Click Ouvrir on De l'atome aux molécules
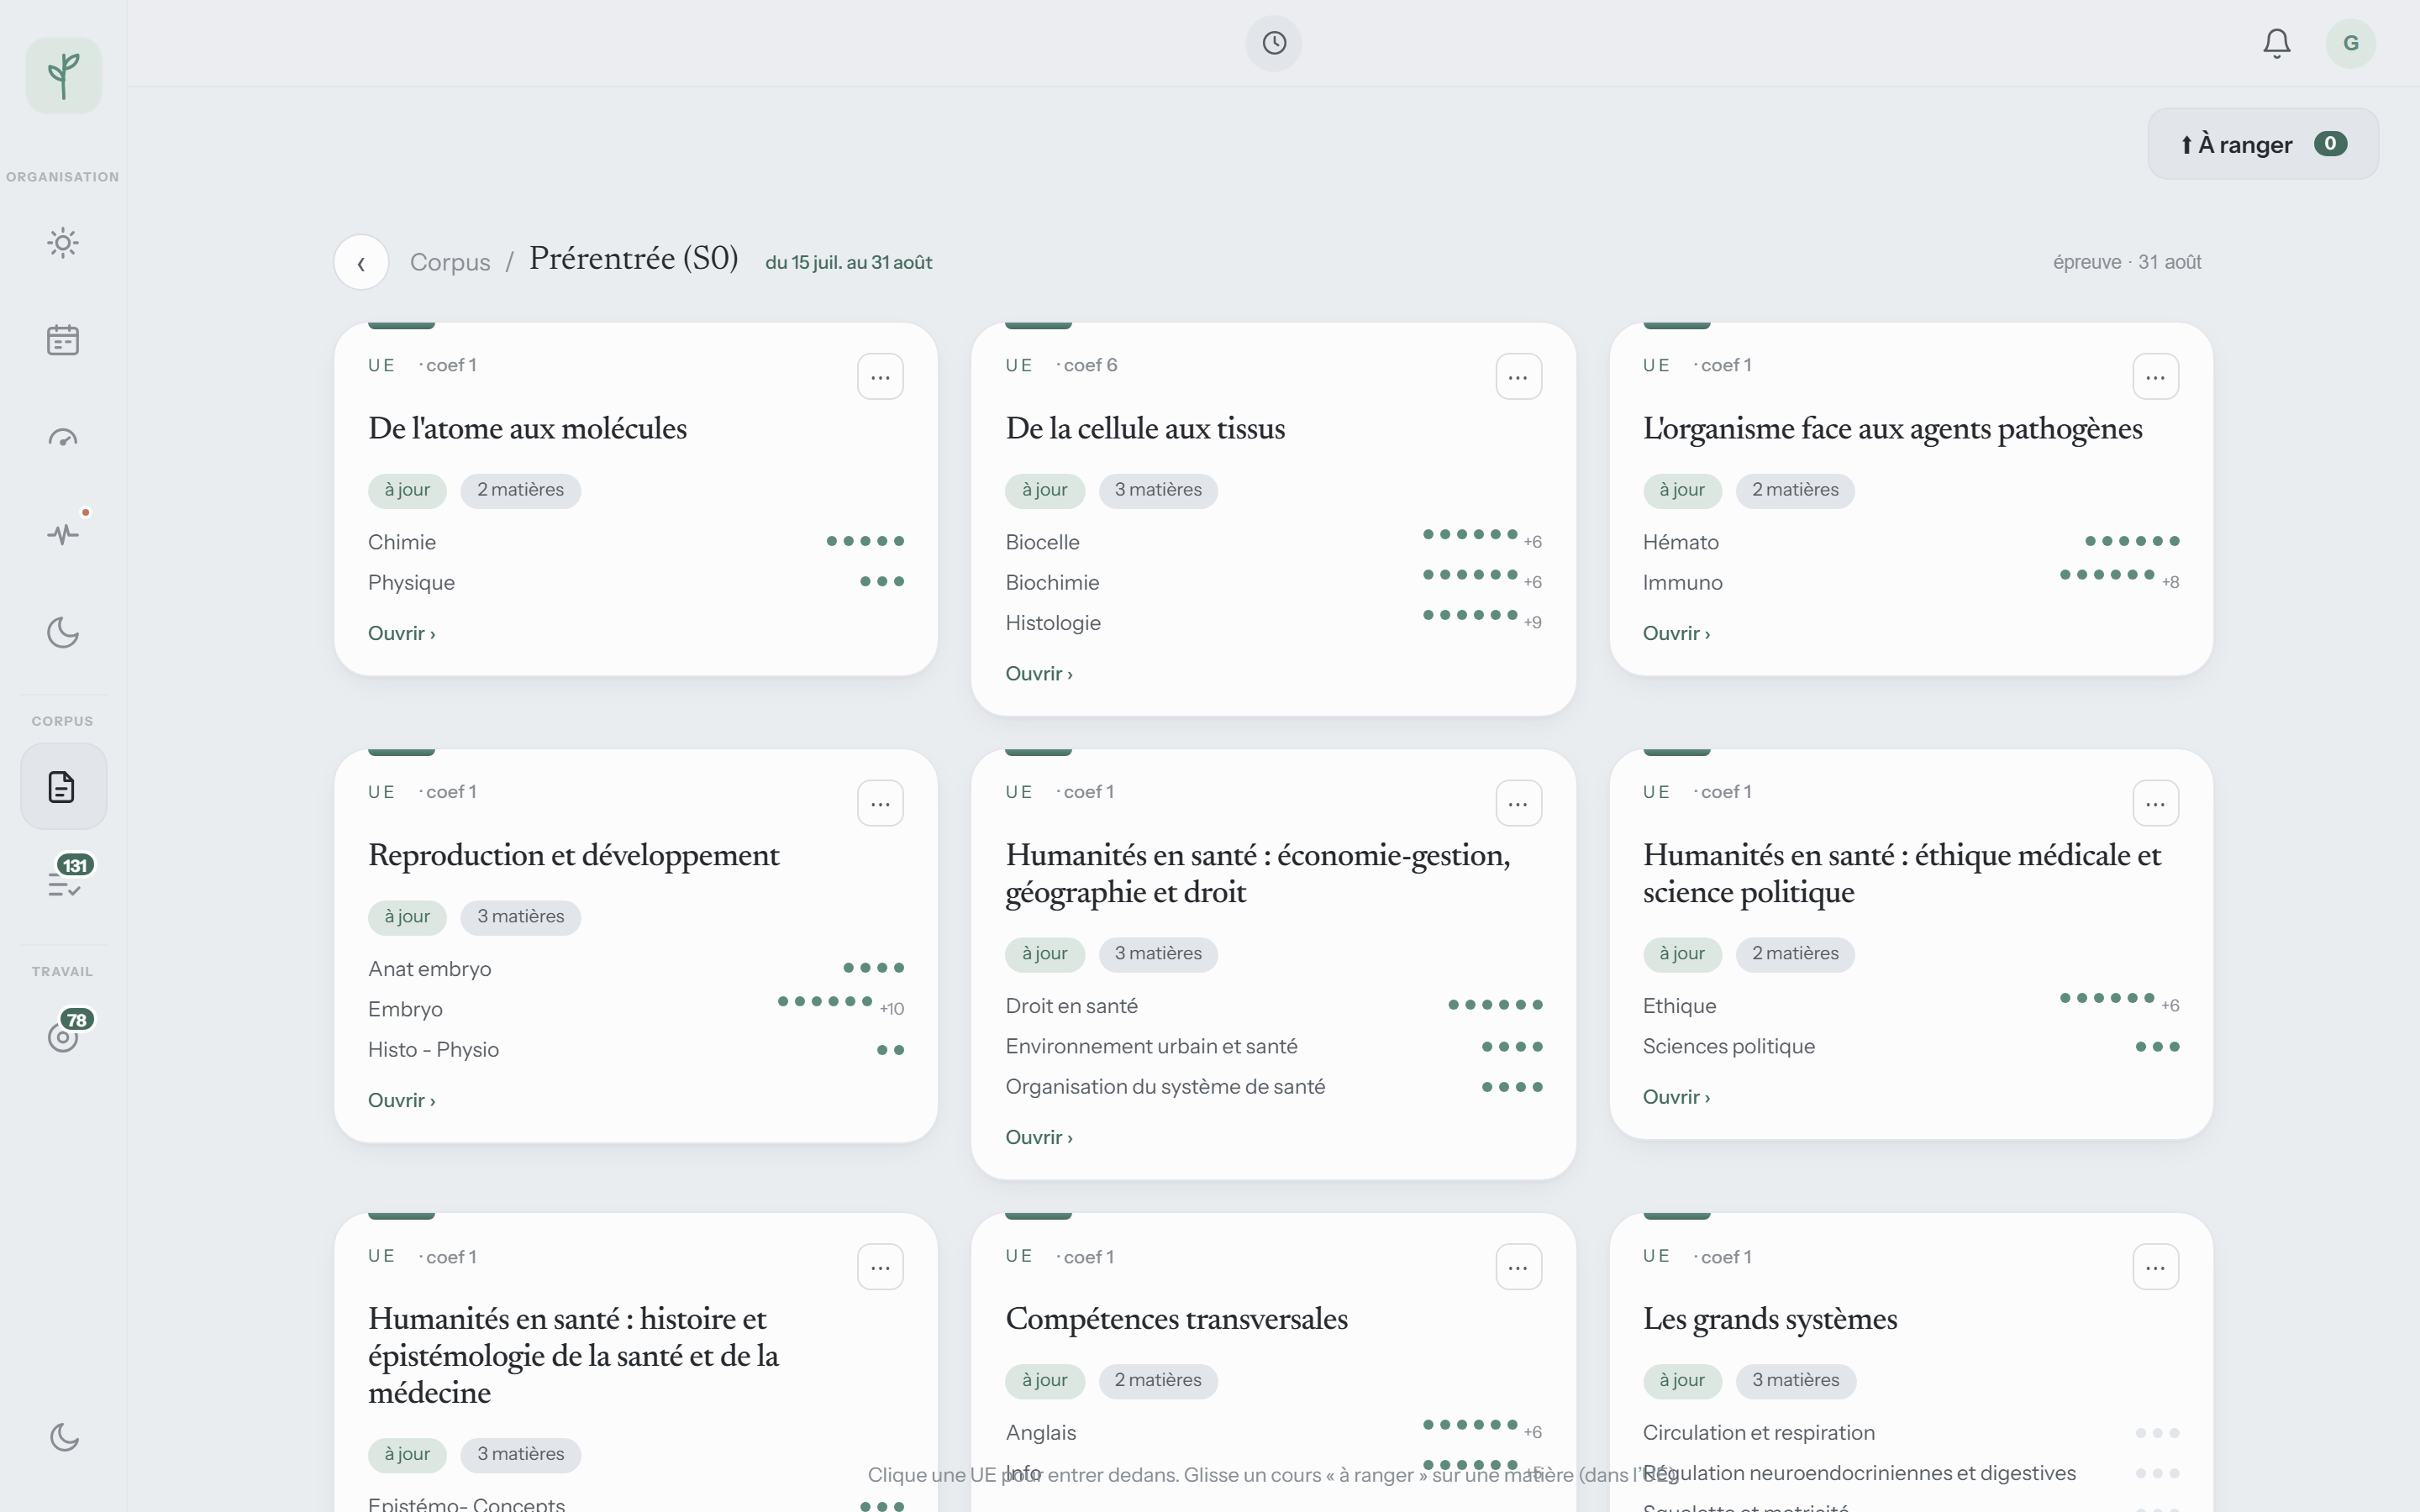This screenshot has height=1512, width=2420. 402,633
